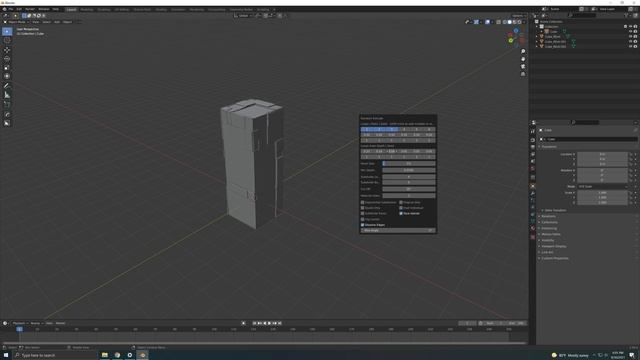Image resolution: width=640 pixels, height=360 pixels.
Task: Open the Render properties tab icon
Action: point(533,140)
